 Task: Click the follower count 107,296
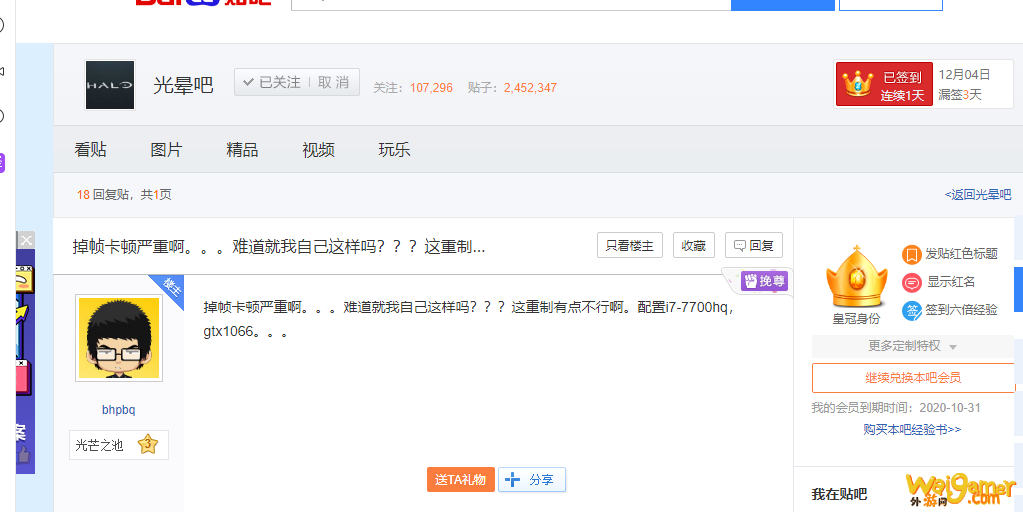pos(431,87)
